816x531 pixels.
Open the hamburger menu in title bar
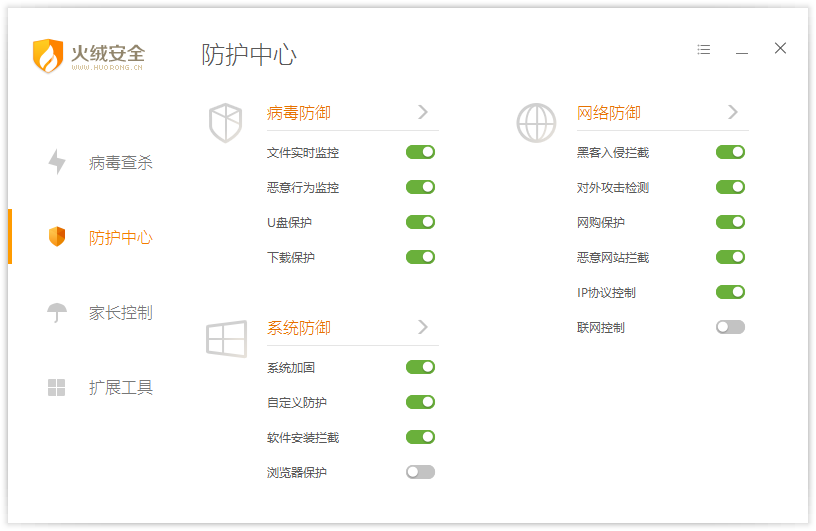[704, 49]
